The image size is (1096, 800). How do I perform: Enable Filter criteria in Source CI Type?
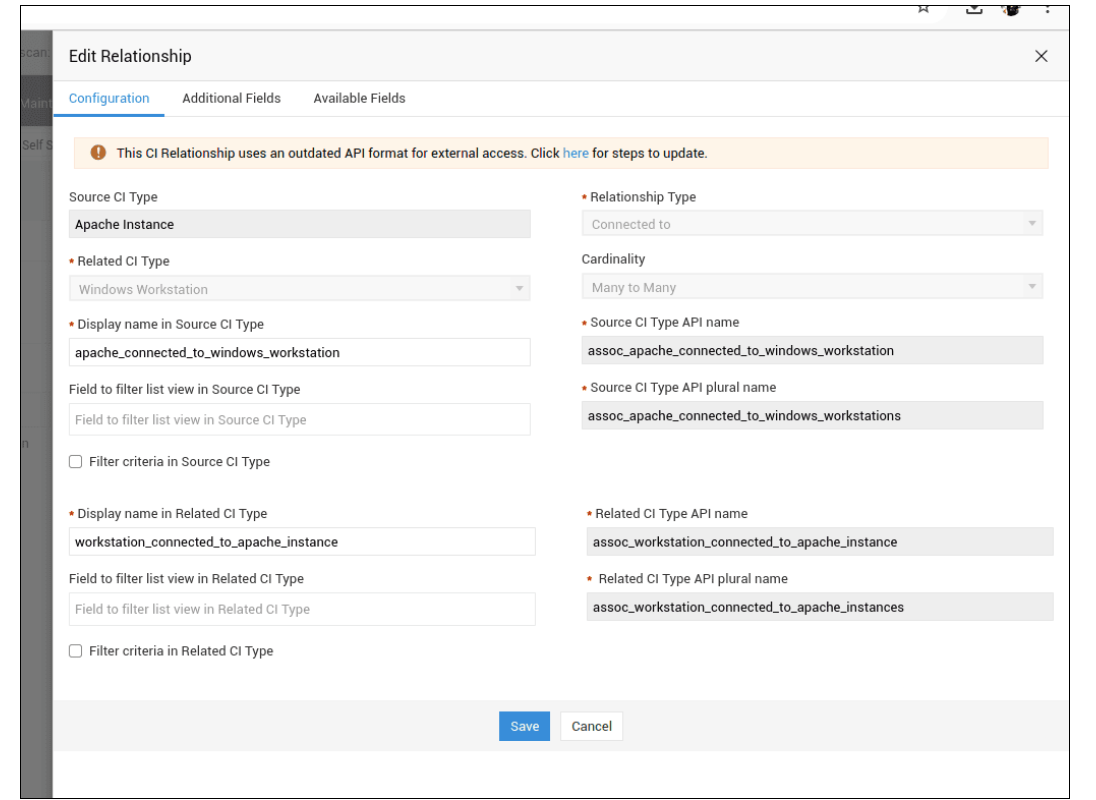(x=76, y=462)
